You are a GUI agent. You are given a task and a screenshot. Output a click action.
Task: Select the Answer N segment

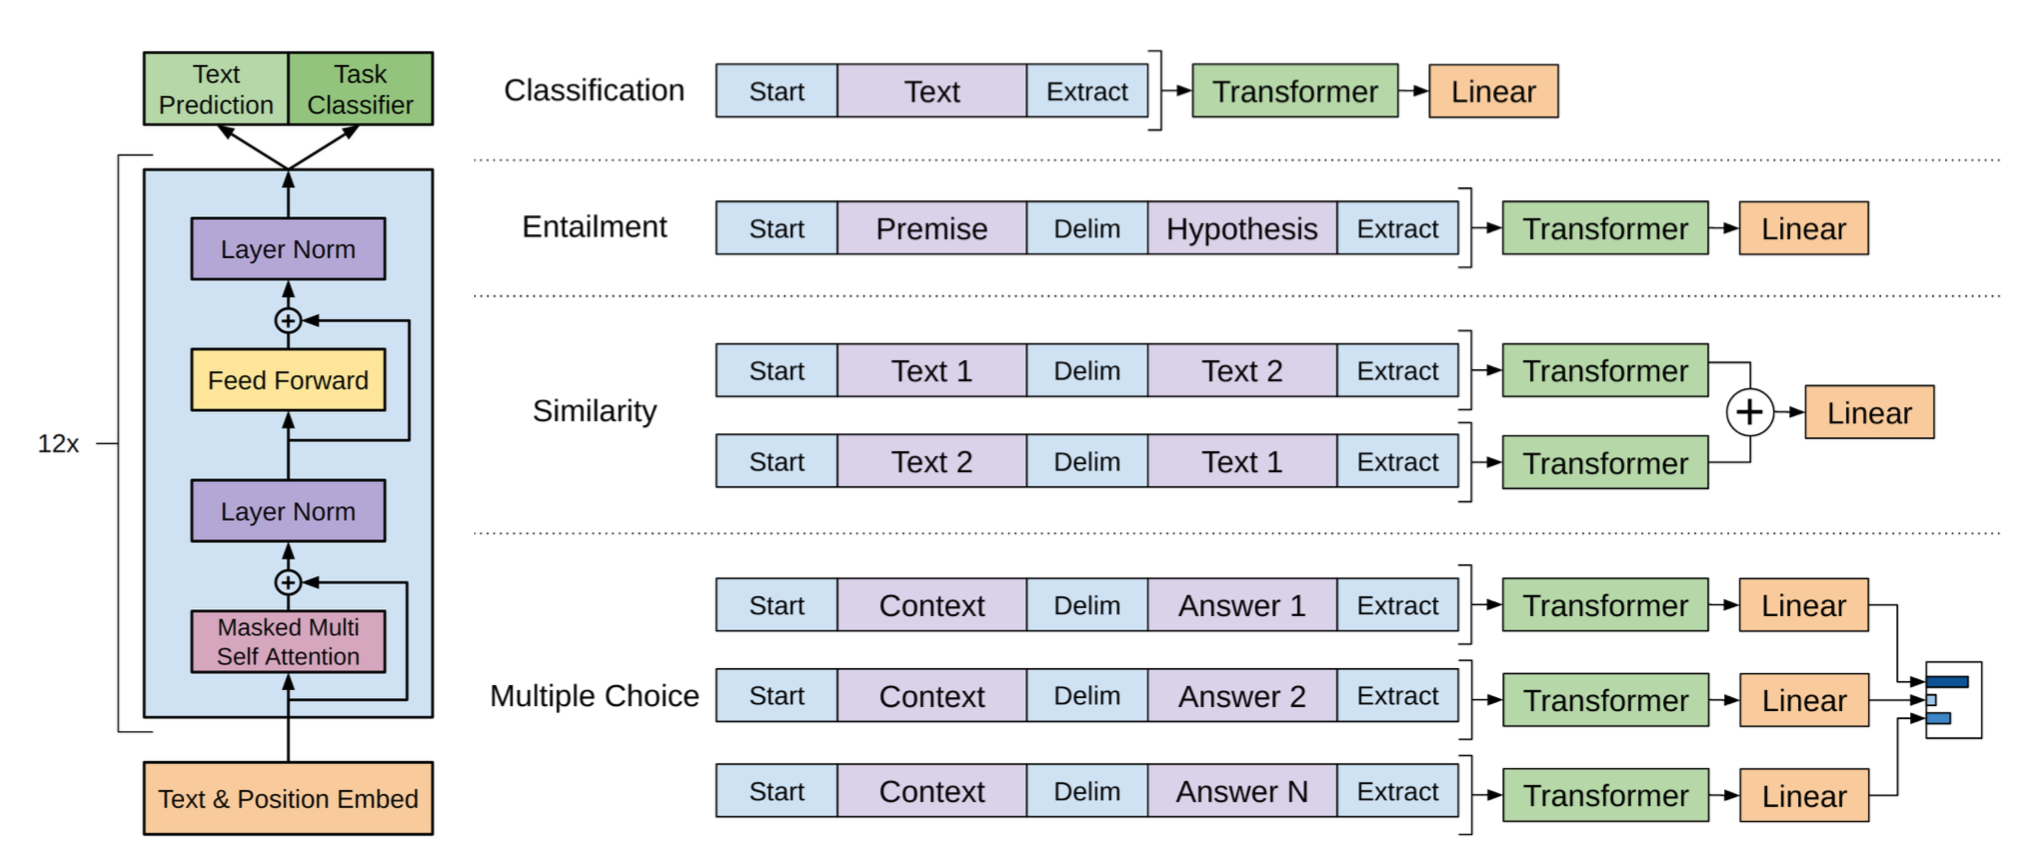click(x=1241, y=792)
